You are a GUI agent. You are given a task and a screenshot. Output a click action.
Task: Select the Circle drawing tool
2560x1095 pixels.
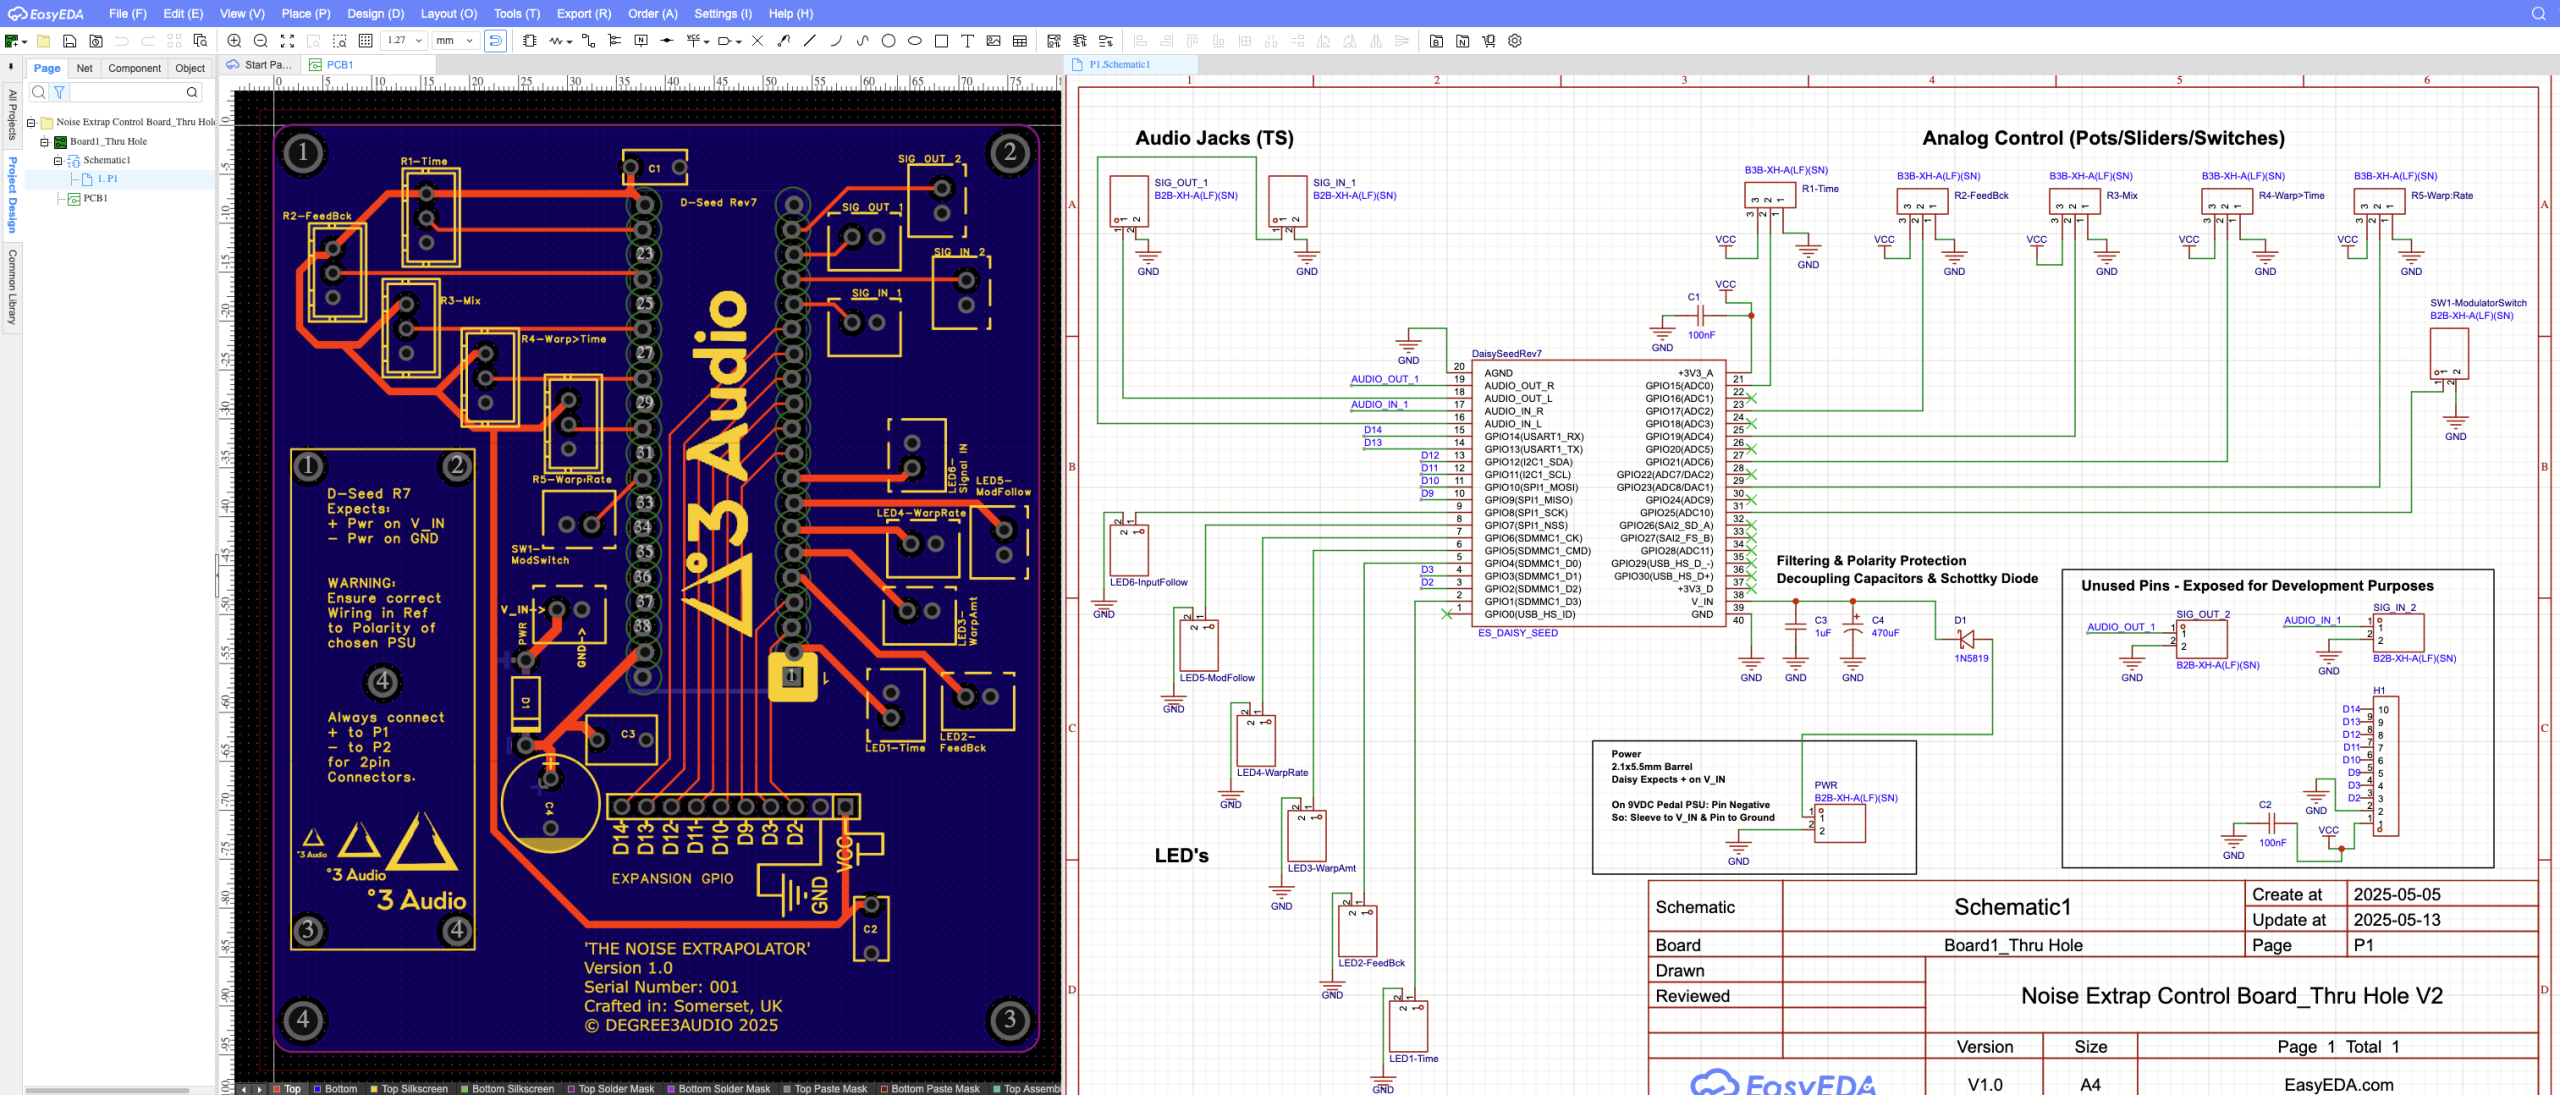888,41
